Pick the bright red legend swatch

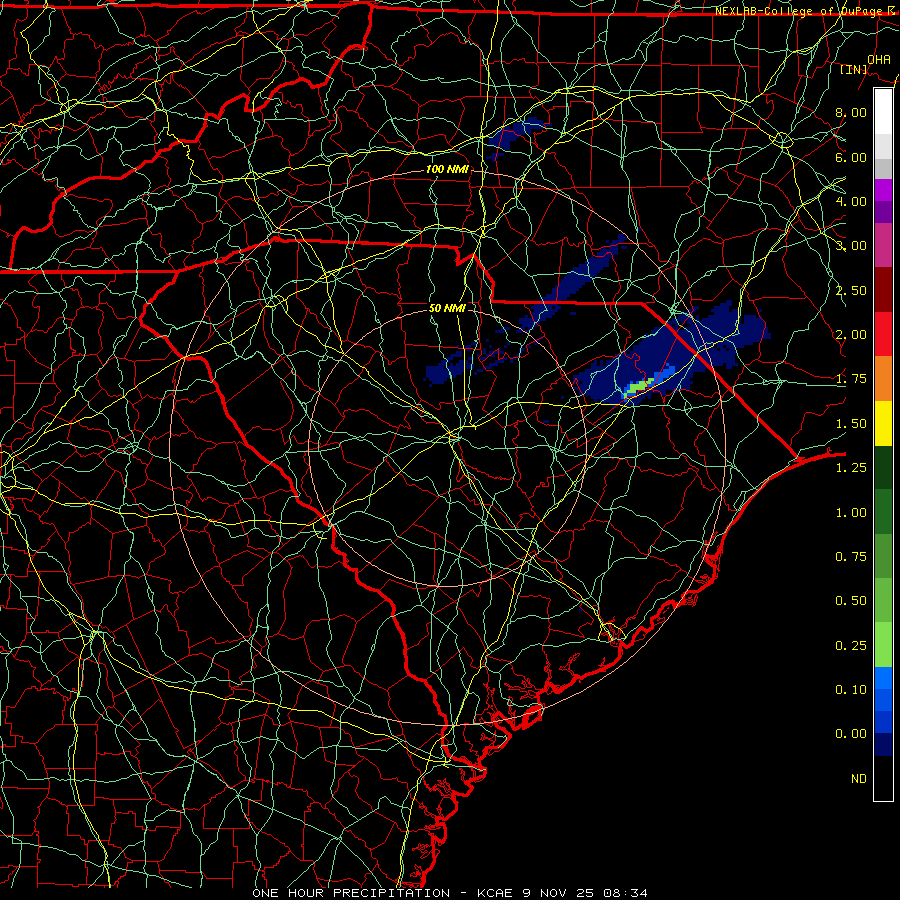point(883,334)
